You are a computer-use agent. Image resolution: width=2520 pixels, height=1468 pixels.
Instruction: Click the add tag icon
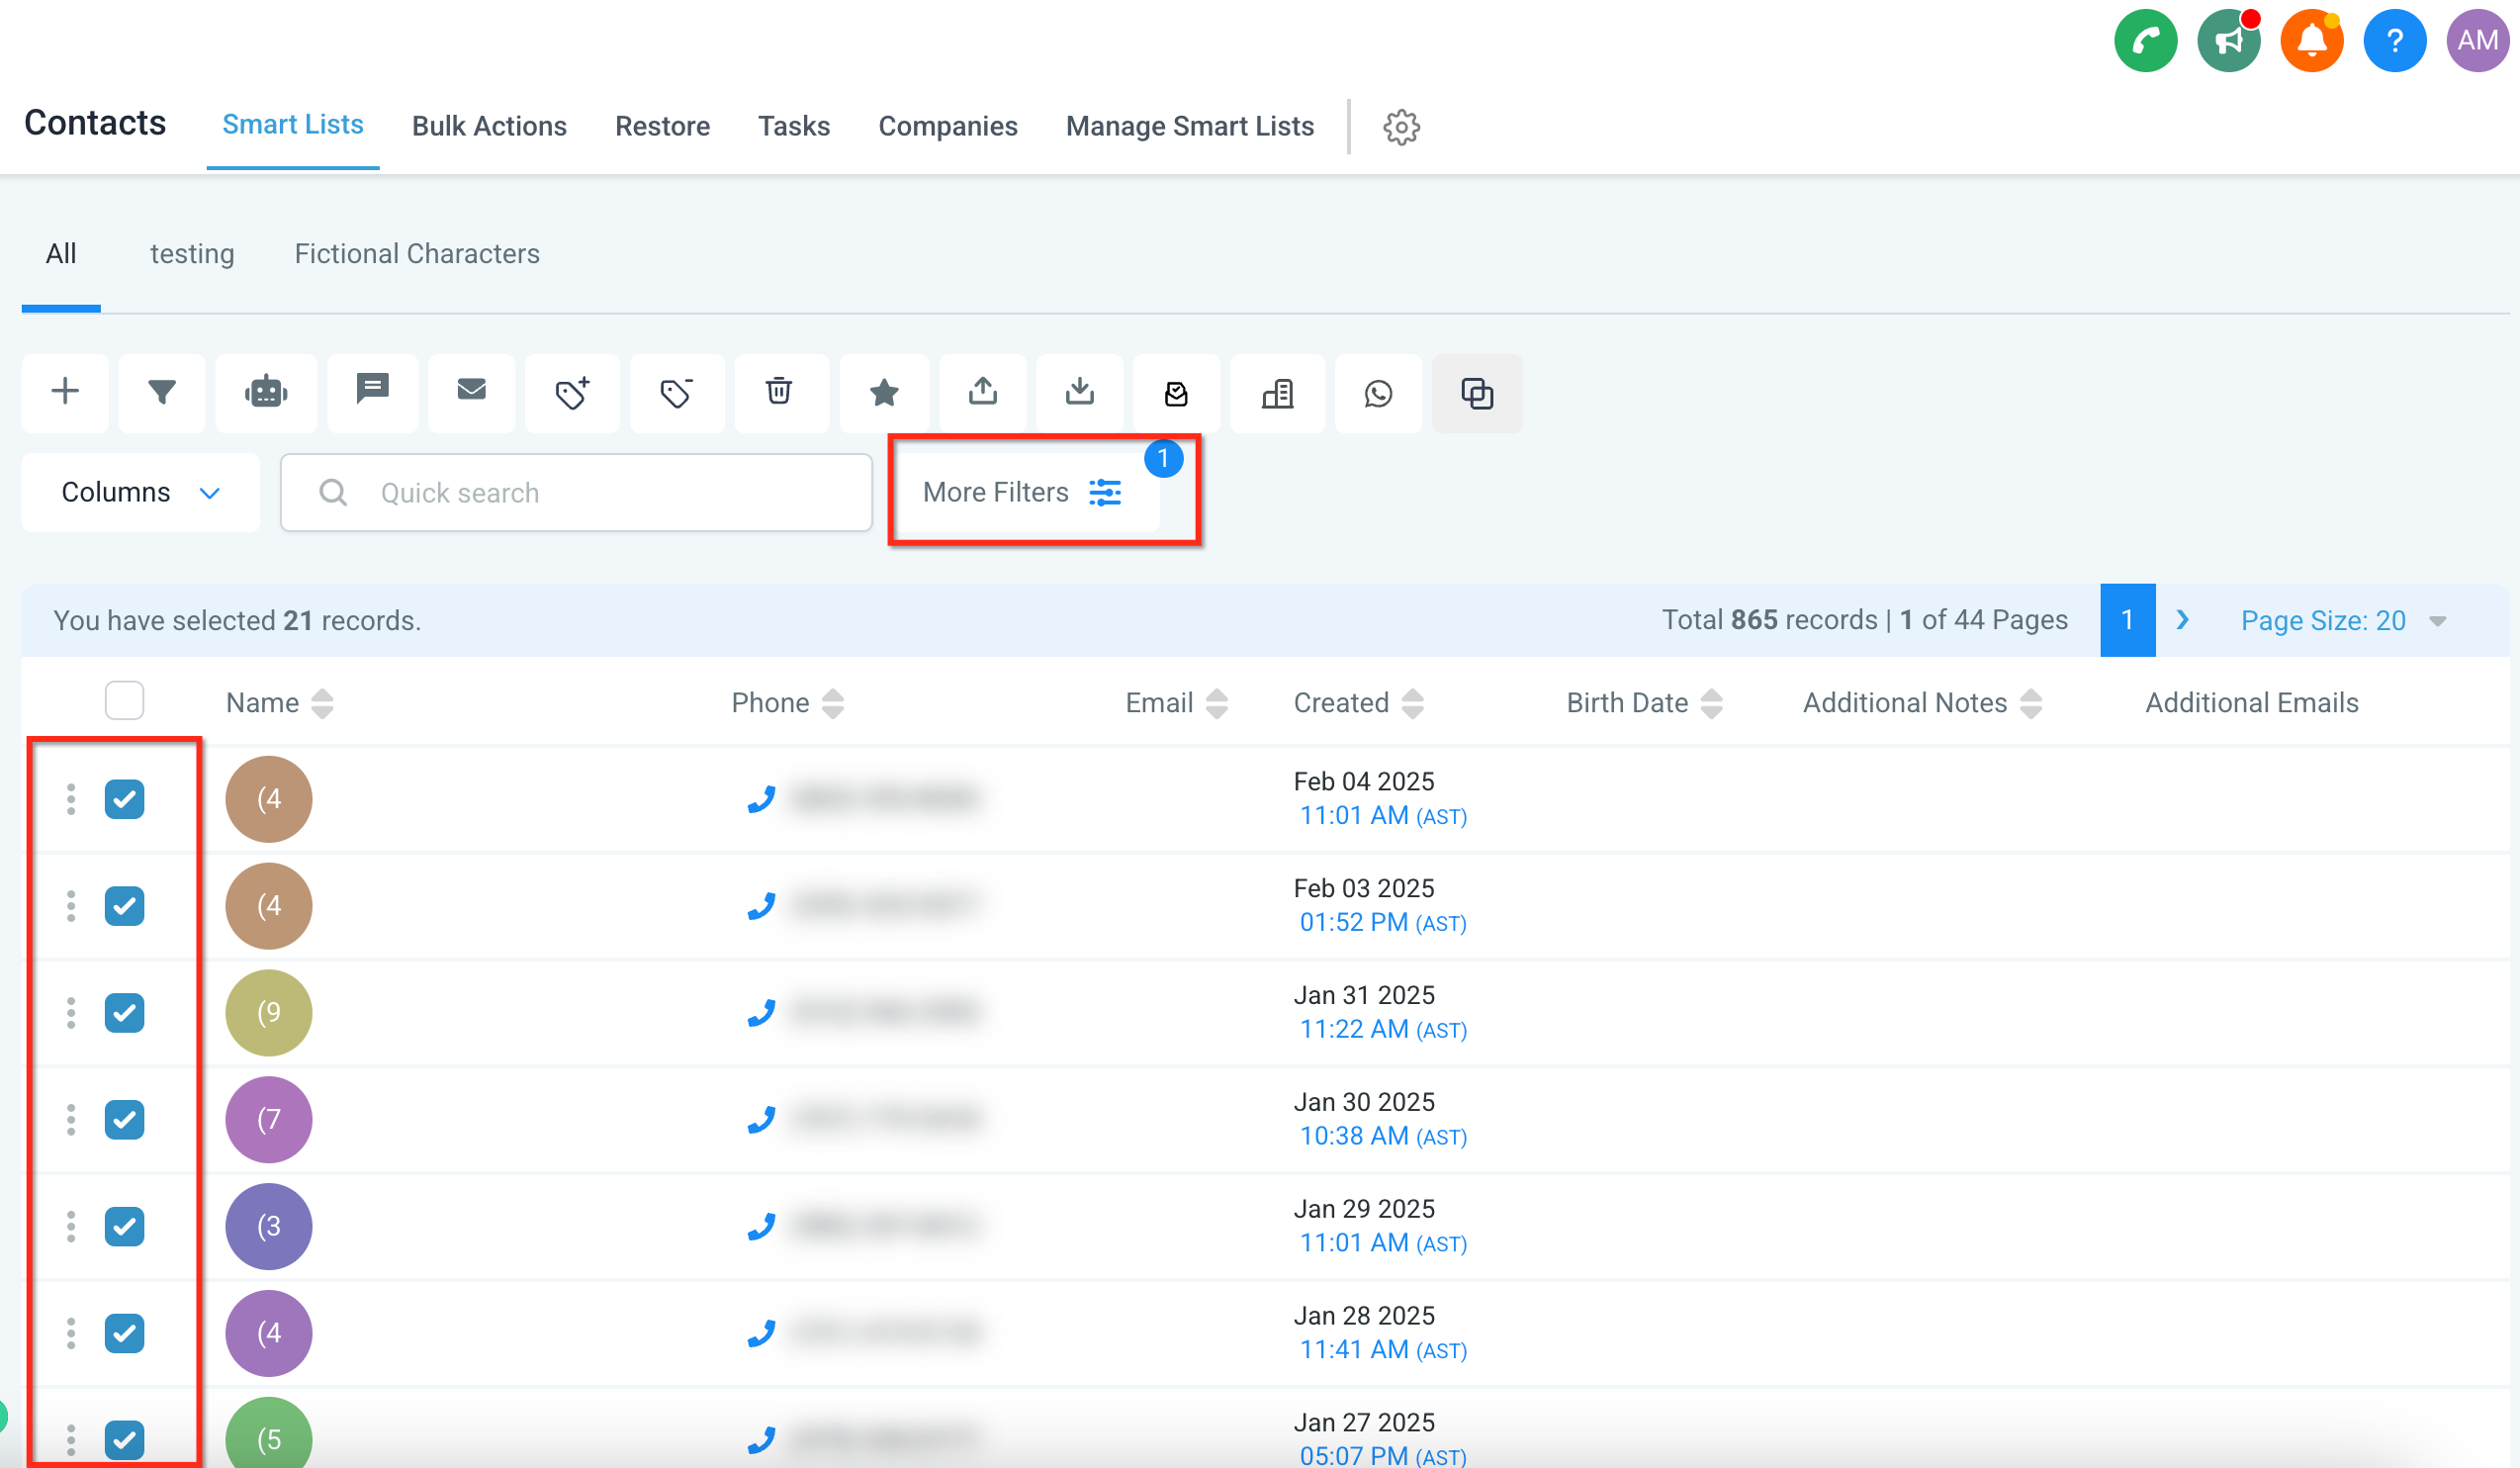point(572,392)
